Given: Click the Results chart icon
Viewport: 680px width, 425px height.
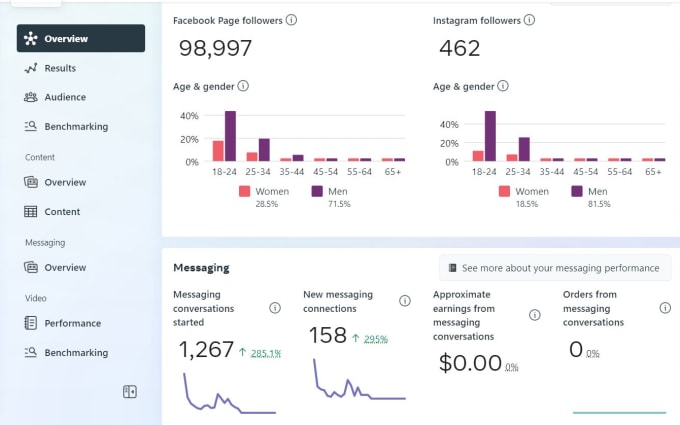Looking at the screenshot, I should pyautogui.click(x=30, y=68).
